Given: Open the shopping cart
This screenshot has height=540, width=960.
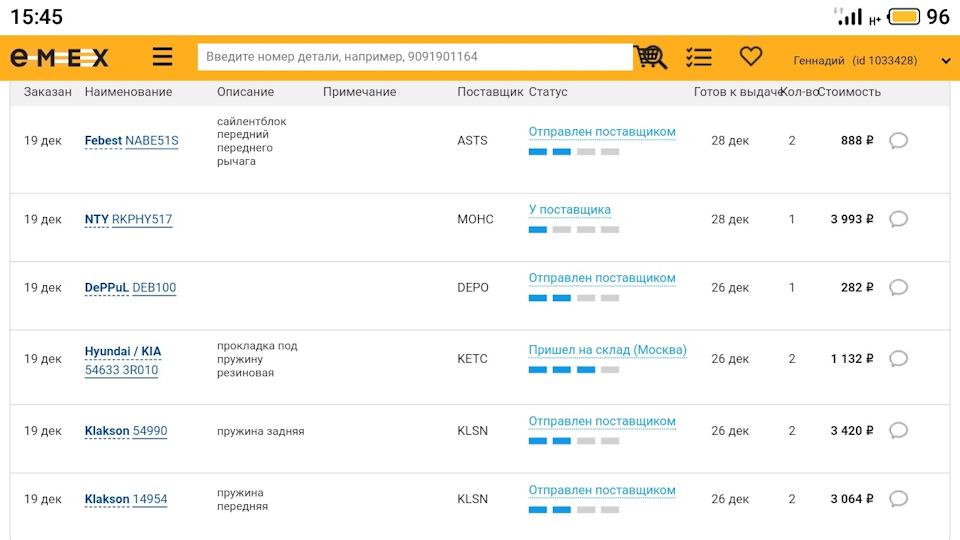Looking at the screenshot, I should pyautogui.click(x=650, y=57).
